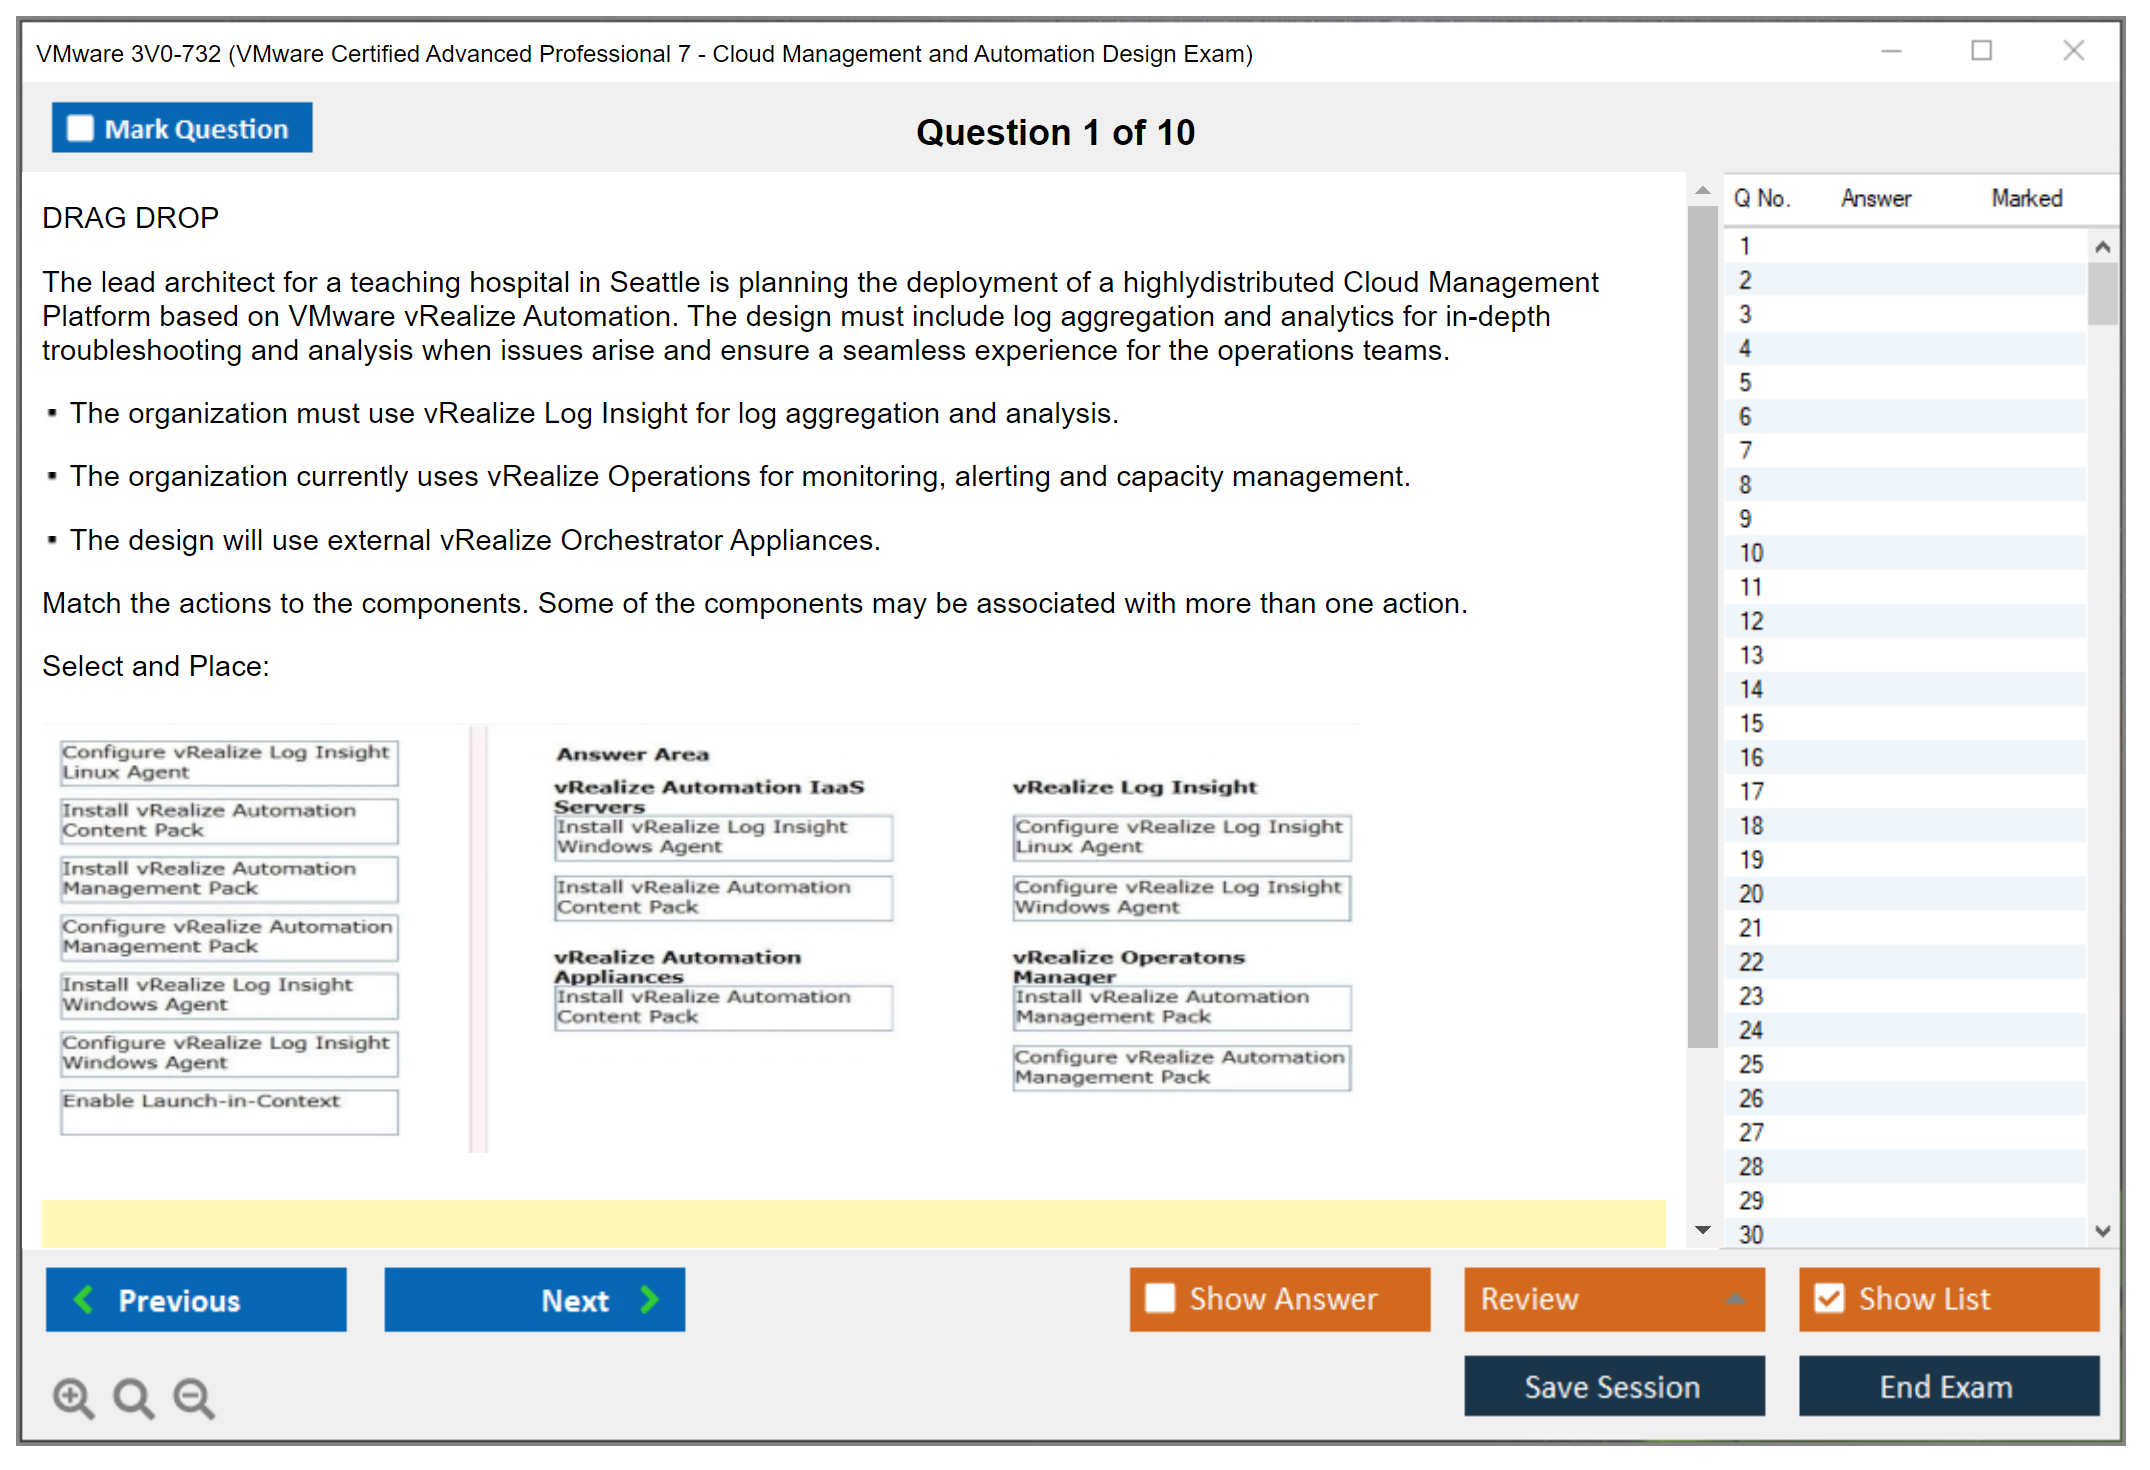Click question pane scroll-down arrow
The height and width of the screenshot is (1470, 2150).
point(1703,1230)
